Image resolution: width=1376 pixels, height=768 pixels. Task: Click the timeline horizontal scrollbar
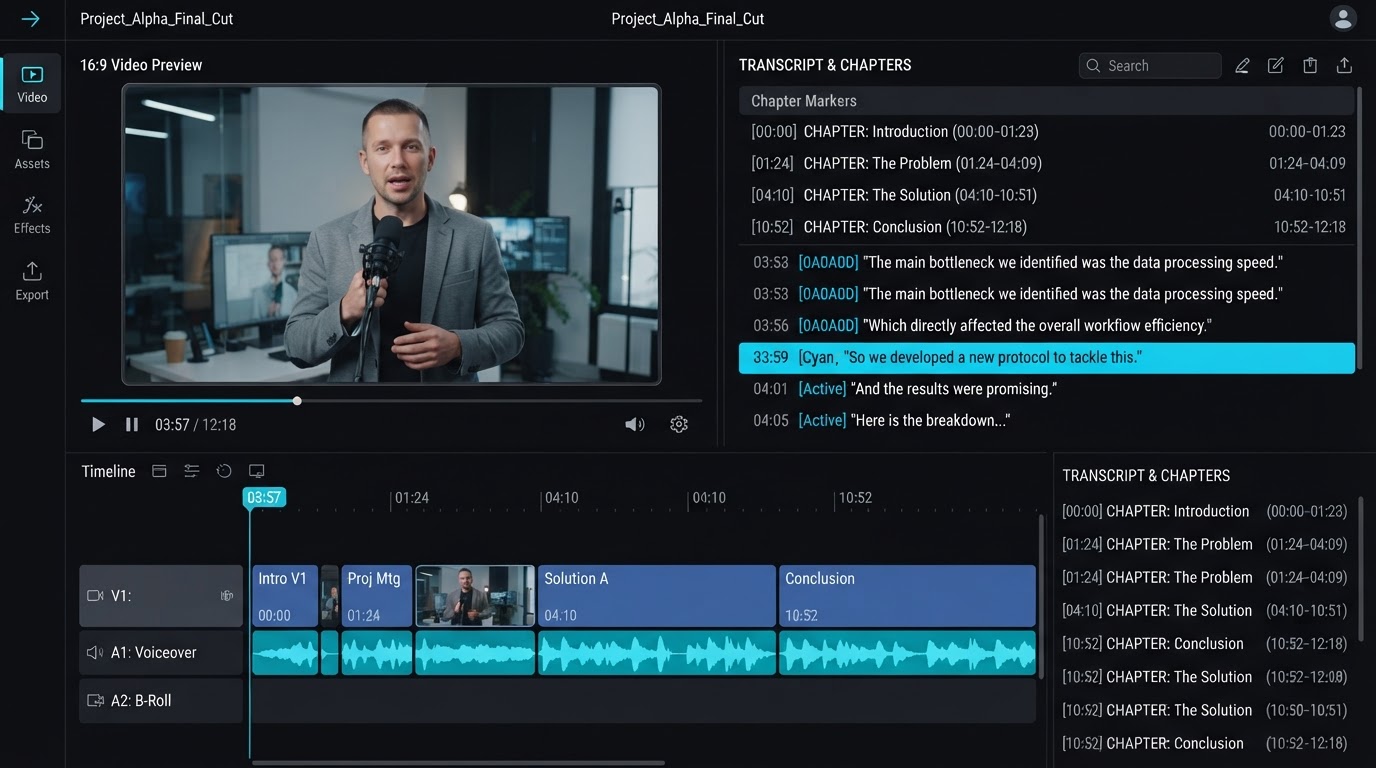(x=458, y=763)
